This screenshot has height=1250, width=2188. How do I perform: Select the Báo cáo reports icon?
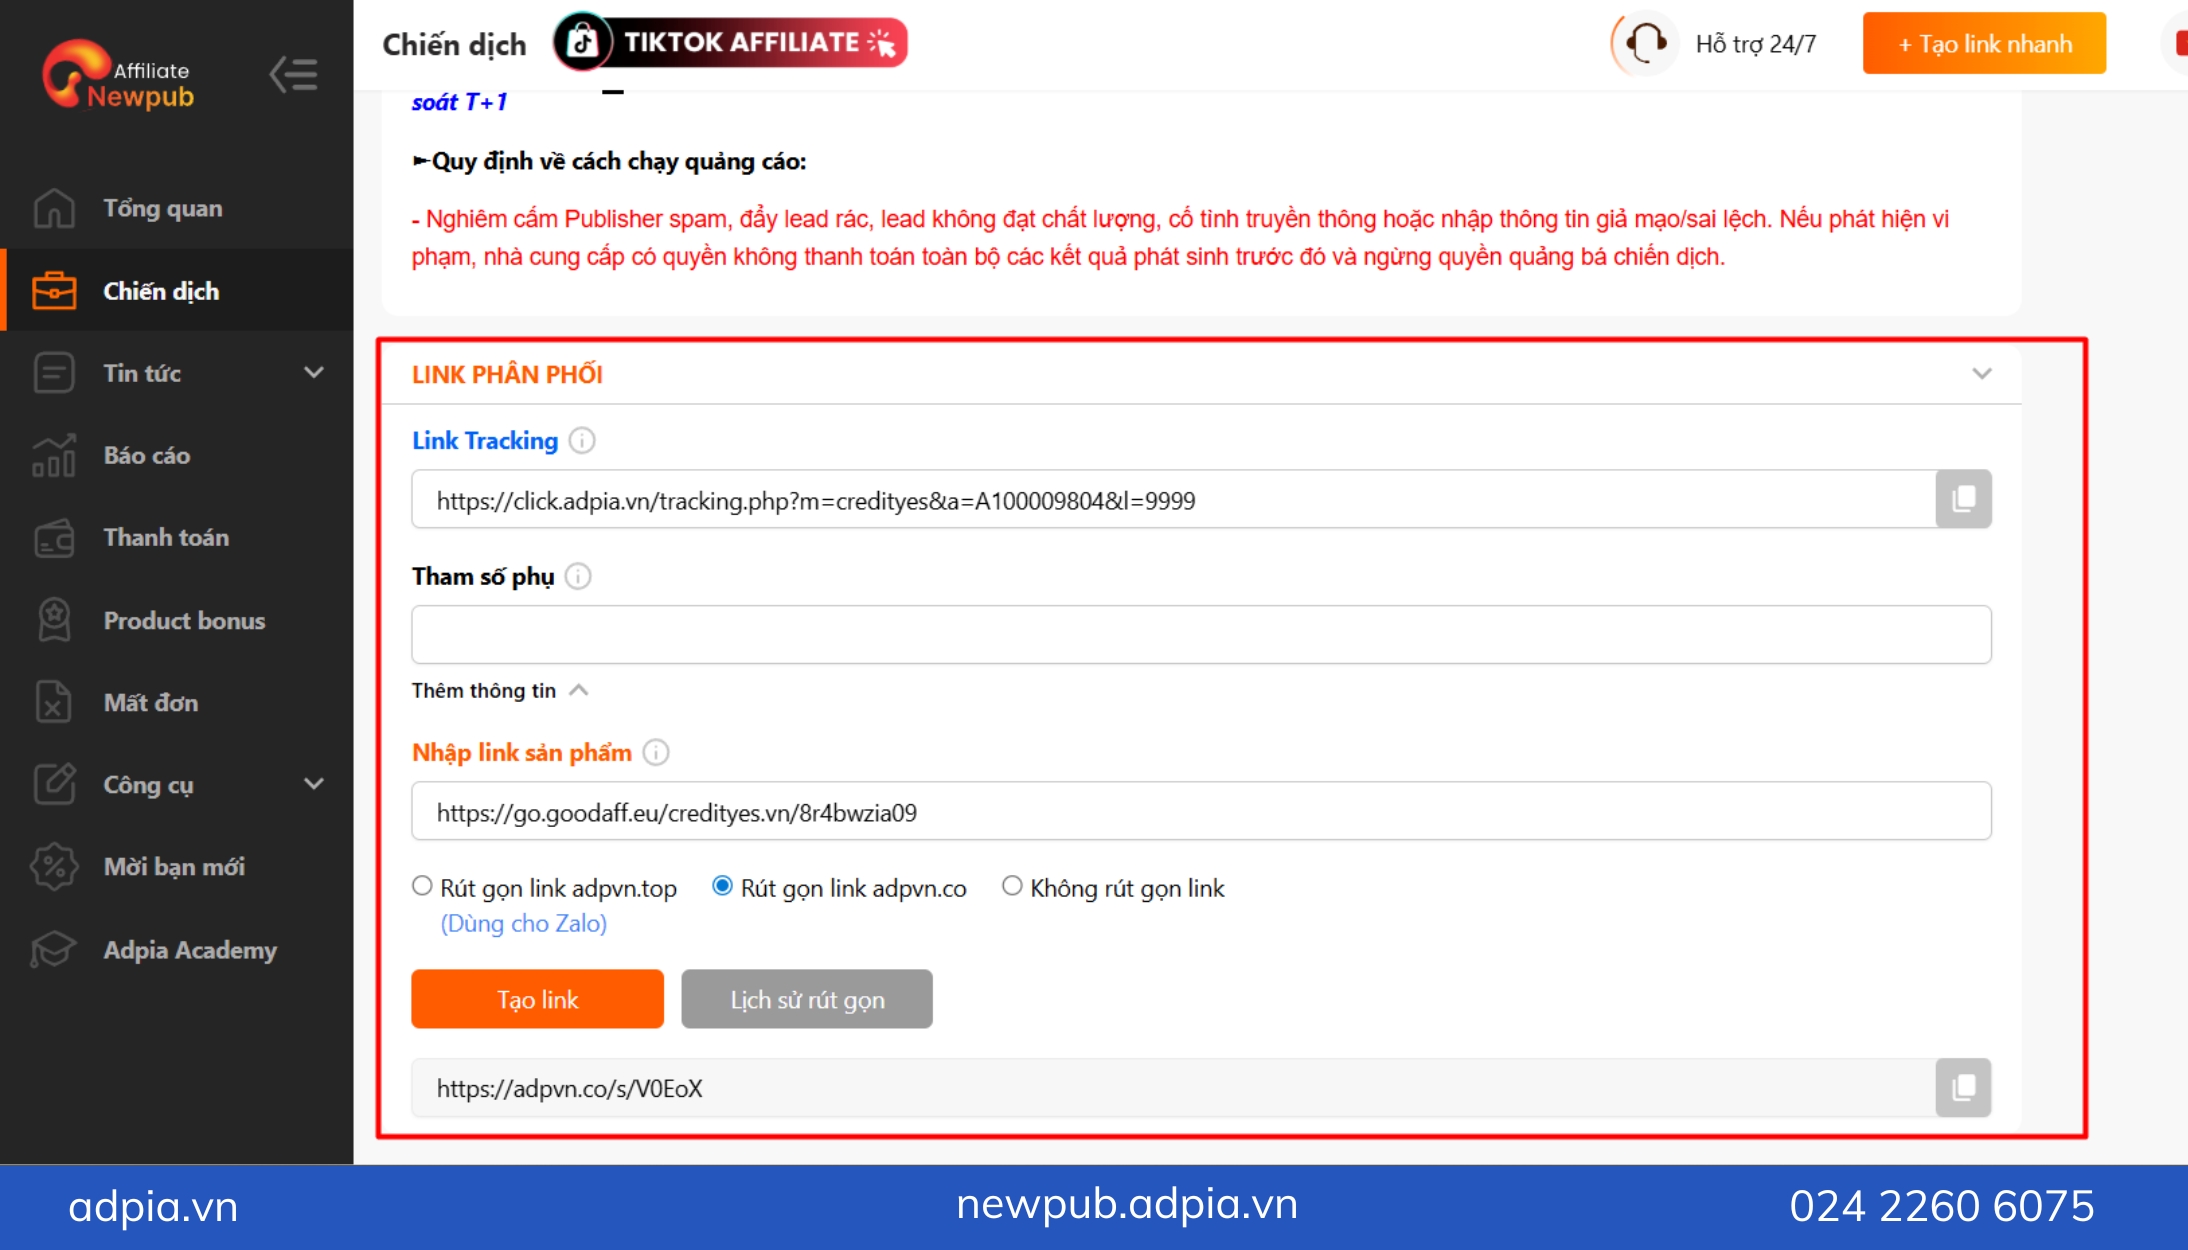pos(54,455)
